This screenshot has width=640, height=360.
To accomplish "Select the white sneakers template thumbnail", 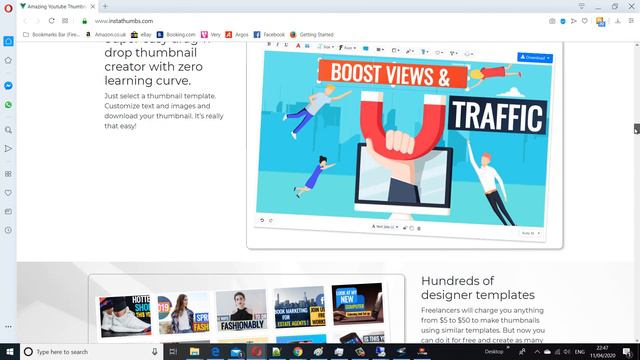I will pos(125,316).
